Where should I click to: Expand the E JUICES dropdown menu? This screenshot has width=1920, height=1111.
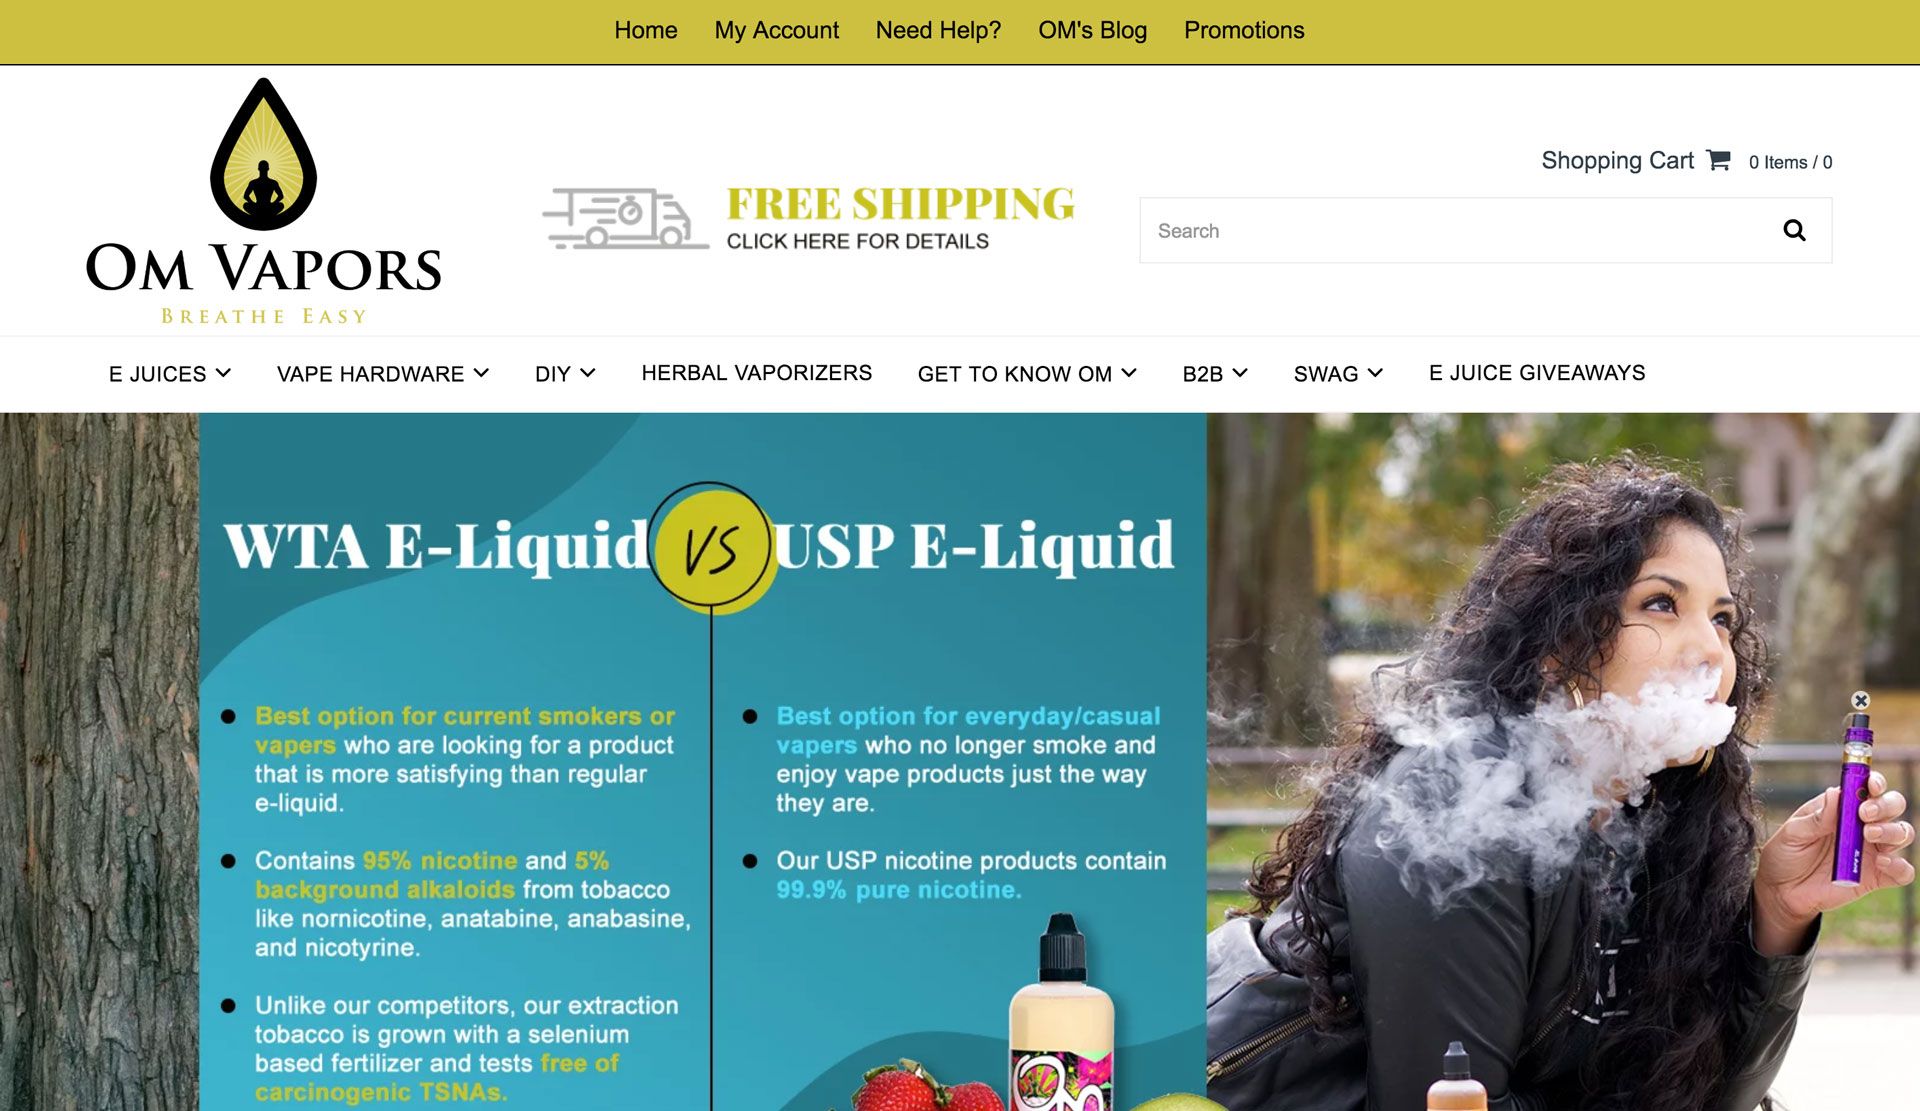click(170, 374)
